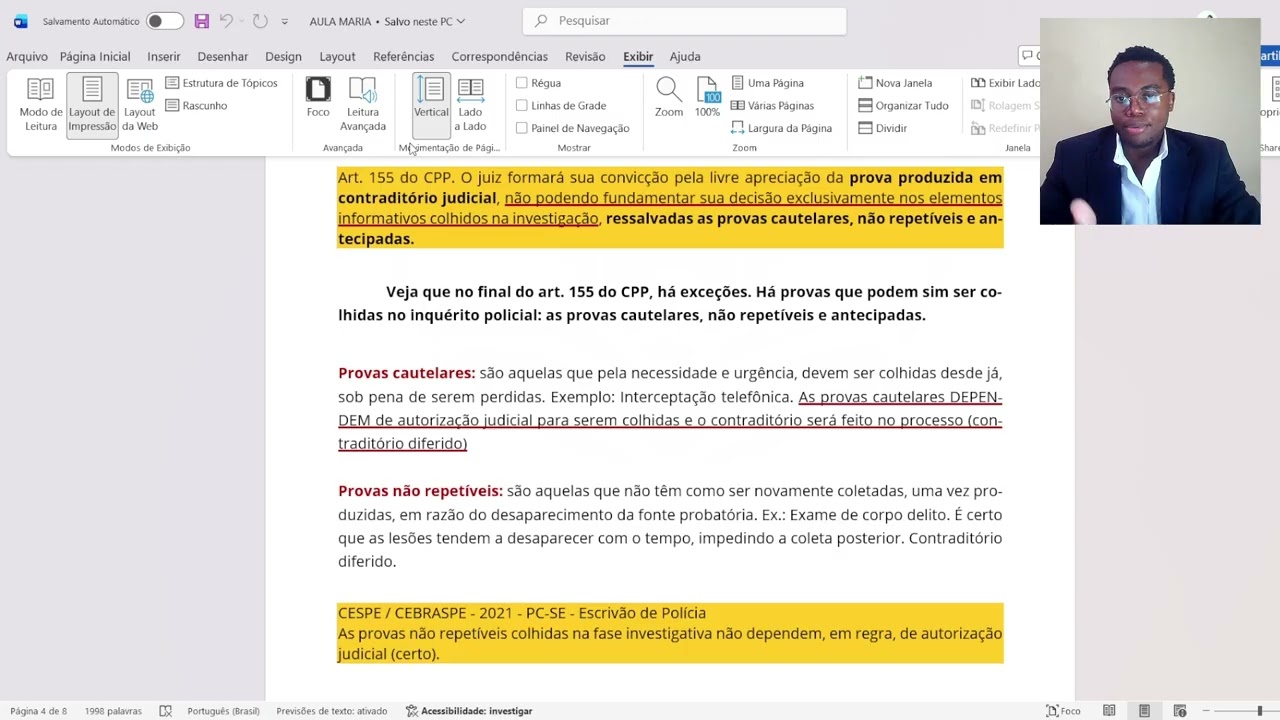Toggle Salvamento Automático switch
Image resolution: width=1280 pixels, height=720 pixels.
point(164,21)
